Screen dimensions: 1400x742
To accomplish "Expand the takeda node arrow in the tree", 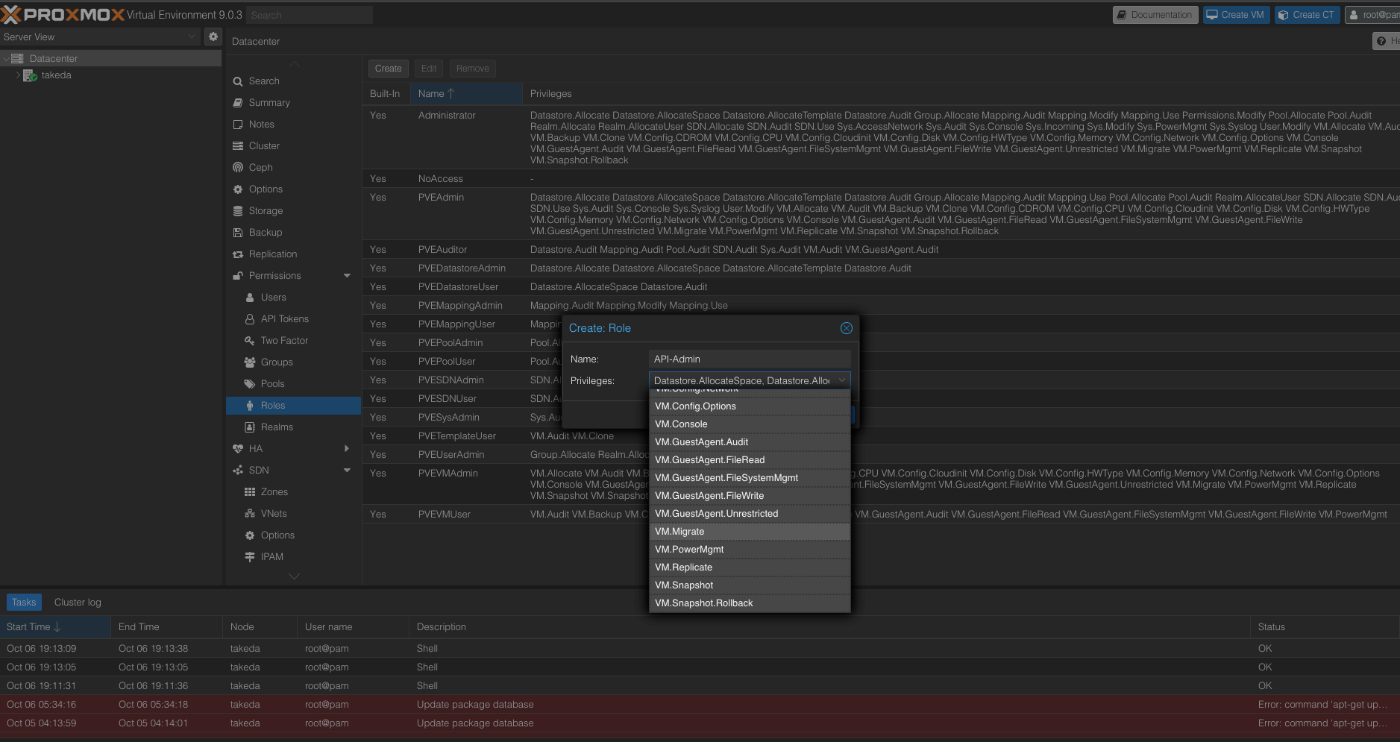I will point(18,75).
